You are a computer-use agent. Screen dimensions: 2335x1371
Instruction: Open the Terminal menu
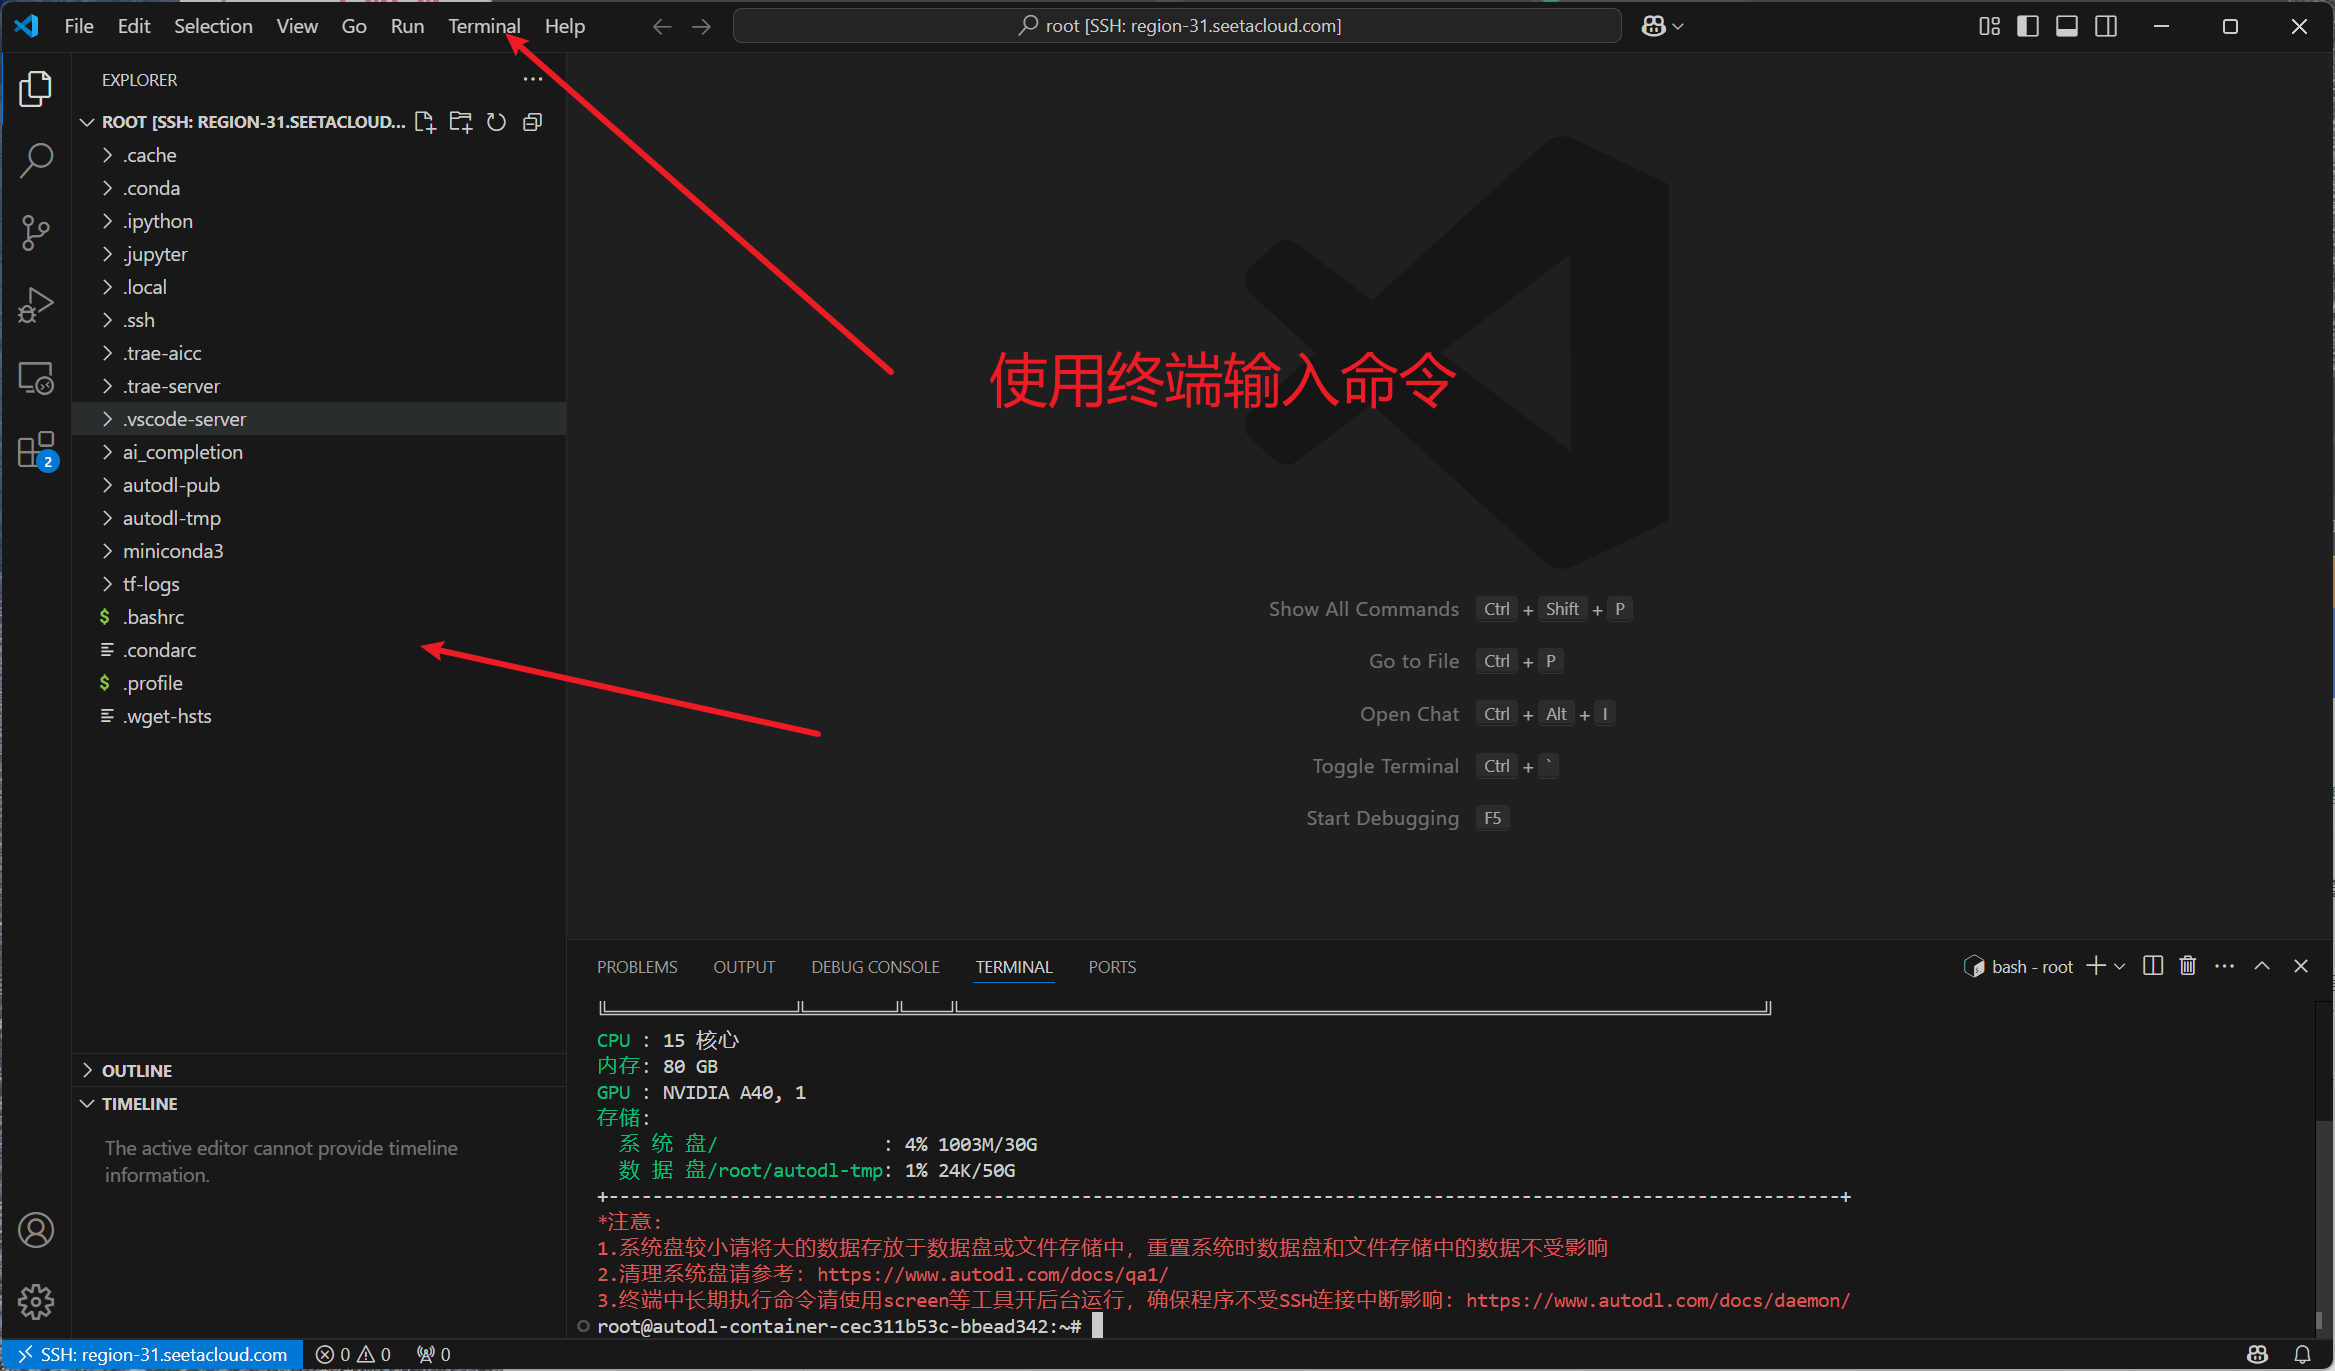(x=483, y=27)
